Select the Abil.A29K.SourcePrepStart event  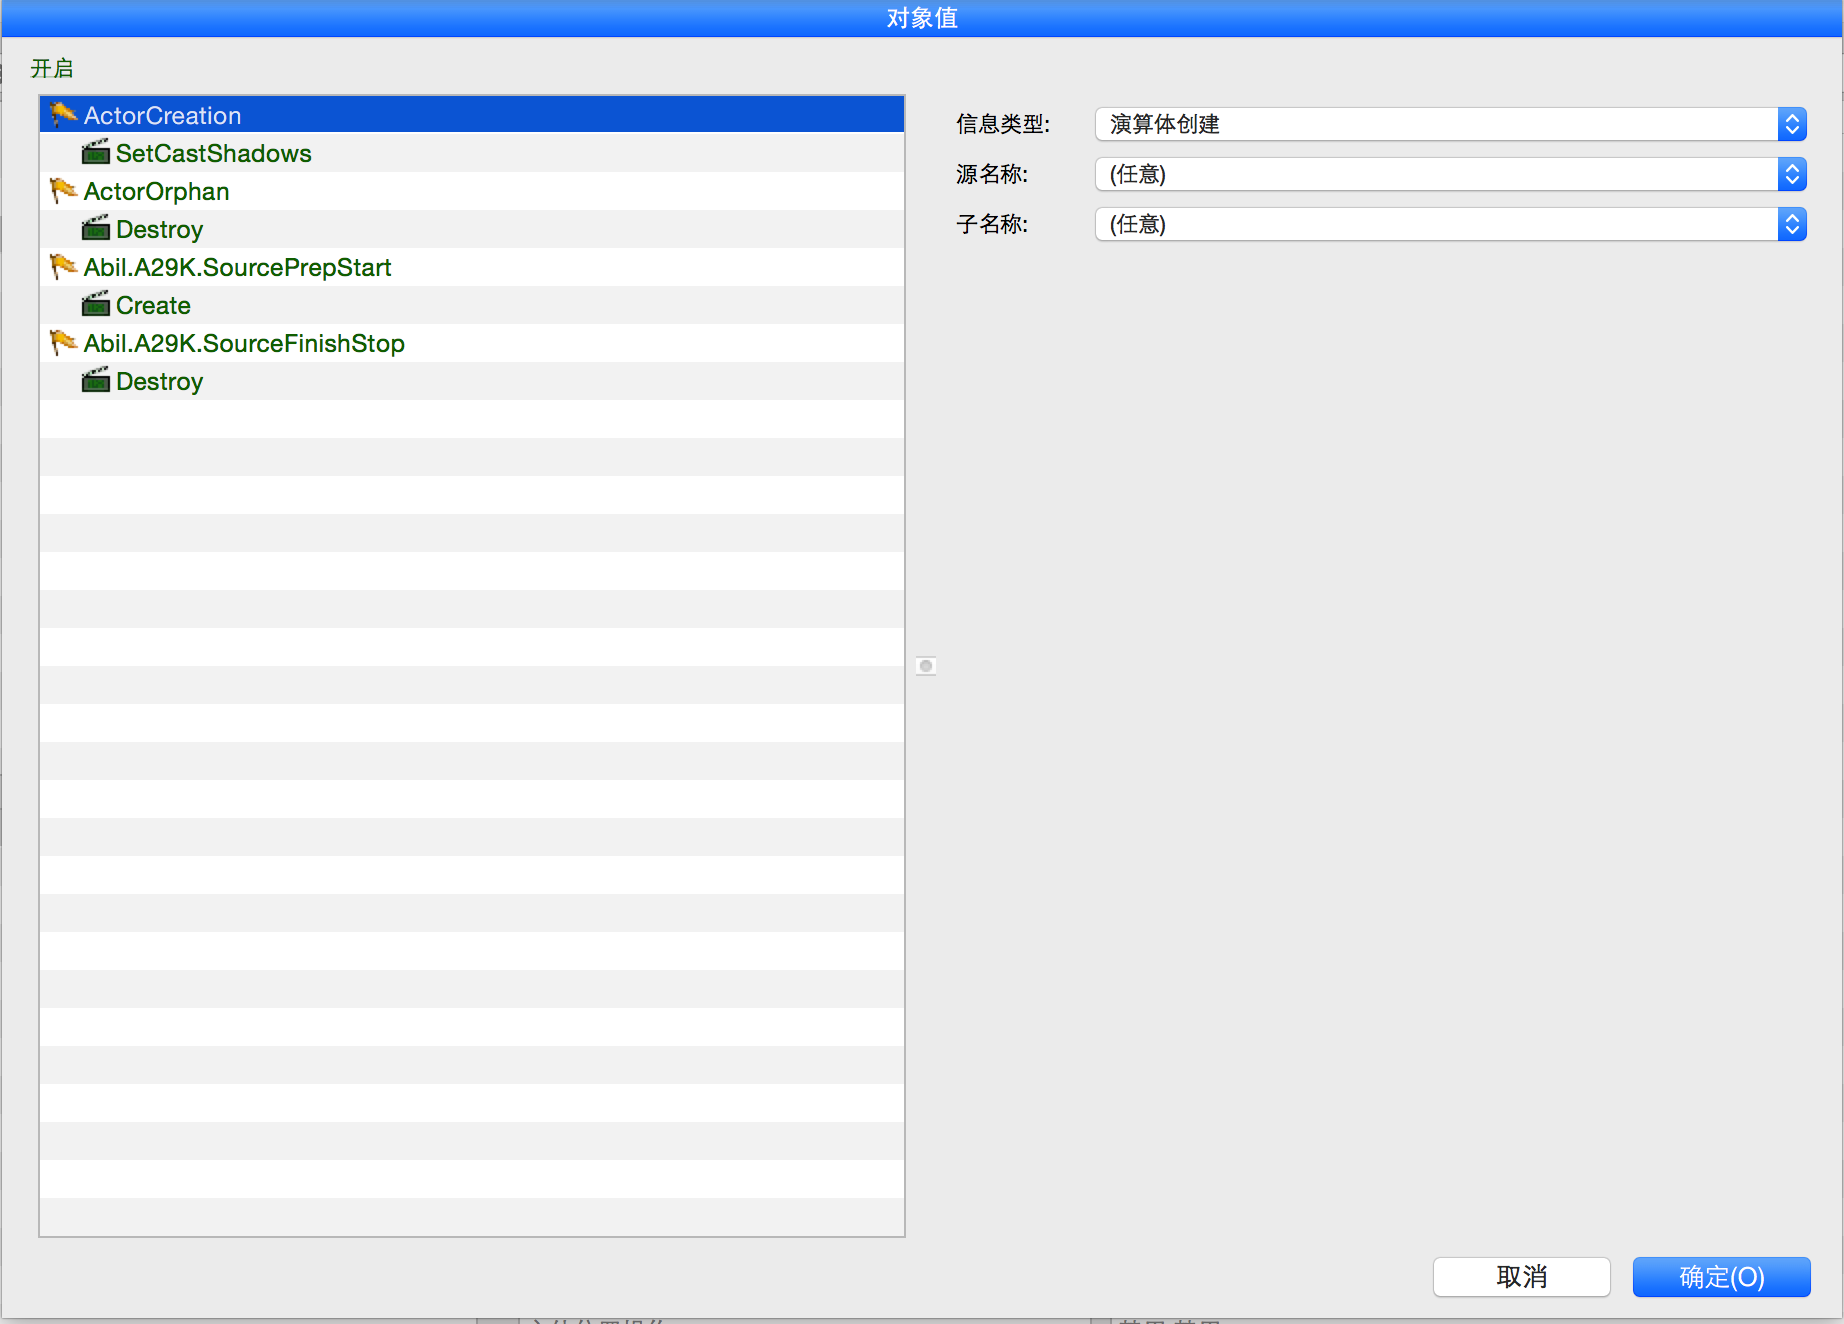point(472,267)
